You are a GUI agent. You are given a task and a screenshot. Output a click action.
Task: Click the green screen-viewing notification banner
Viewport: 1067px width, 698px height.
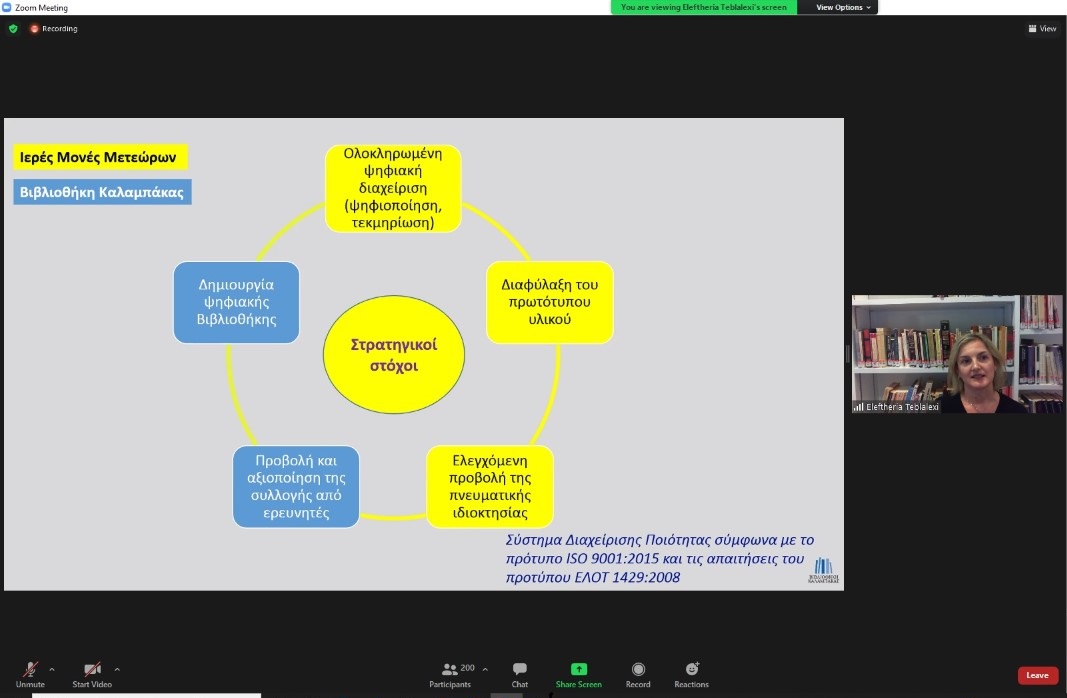704,7
